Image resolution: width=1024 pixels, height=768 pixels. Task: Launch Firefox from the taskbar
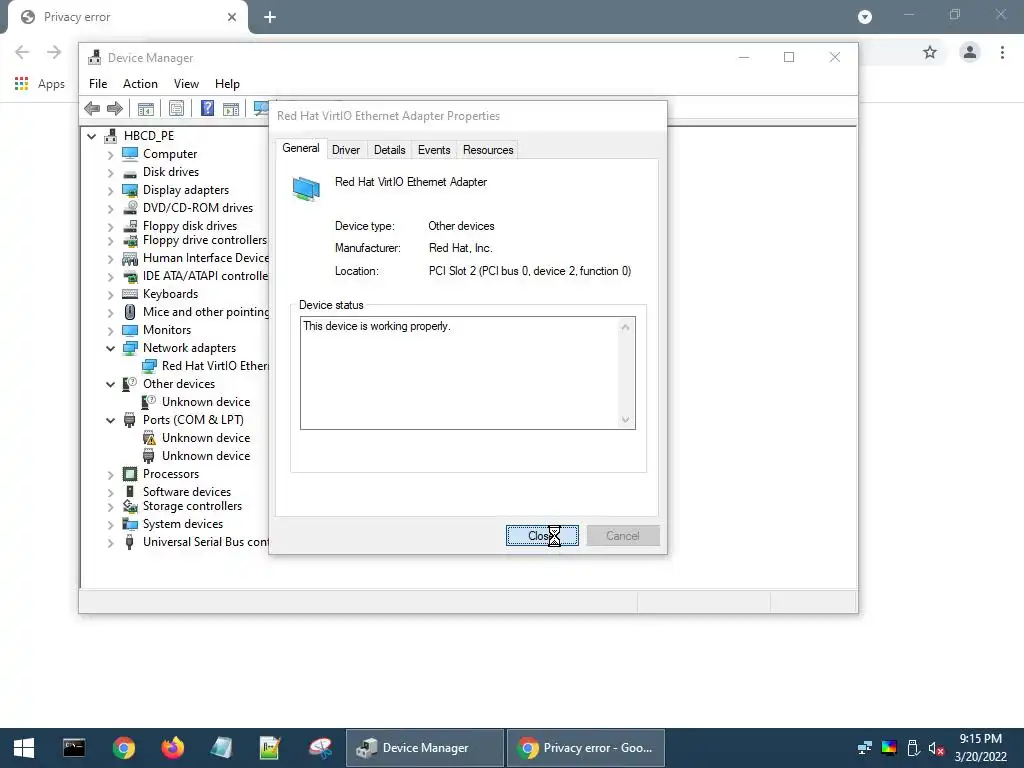(x=173, y=748)
